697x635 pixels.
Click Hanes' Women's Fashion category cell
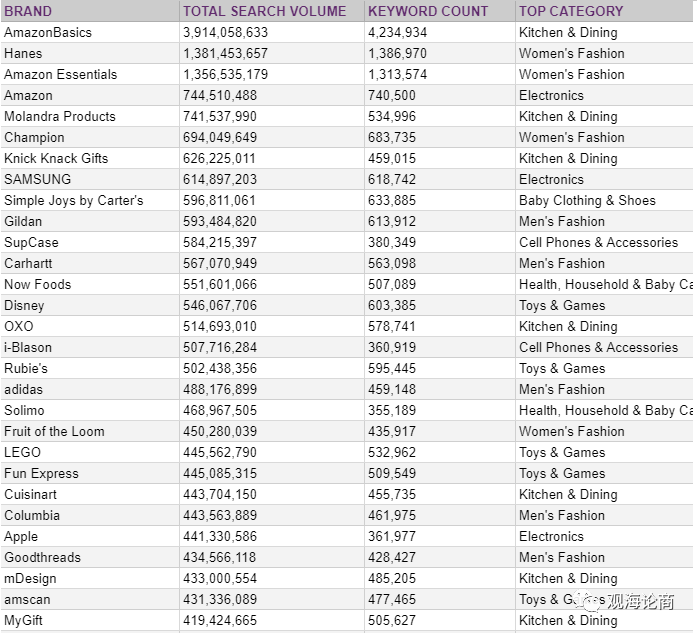pyautogui.click(x=605, y=53)
